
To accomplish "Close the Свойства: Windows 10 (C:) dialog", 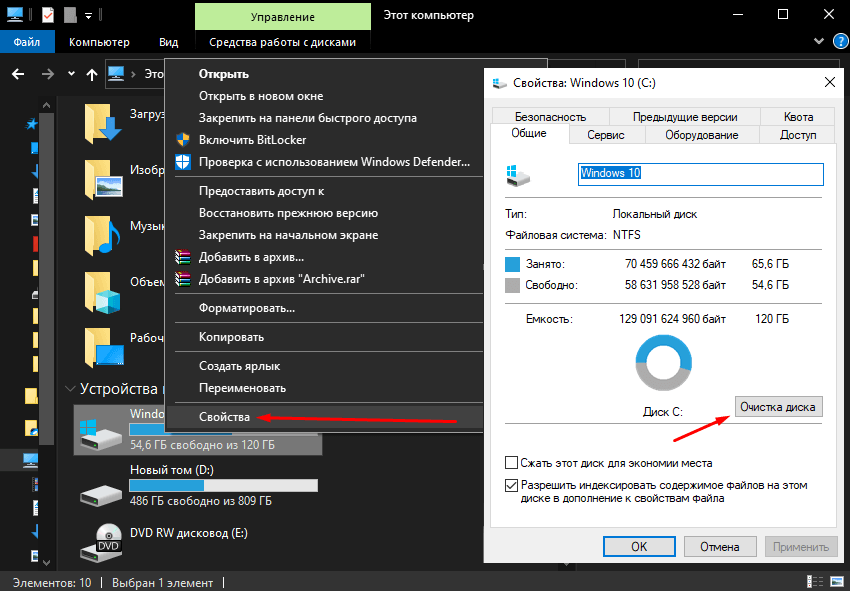I will [x=829, y=82].
